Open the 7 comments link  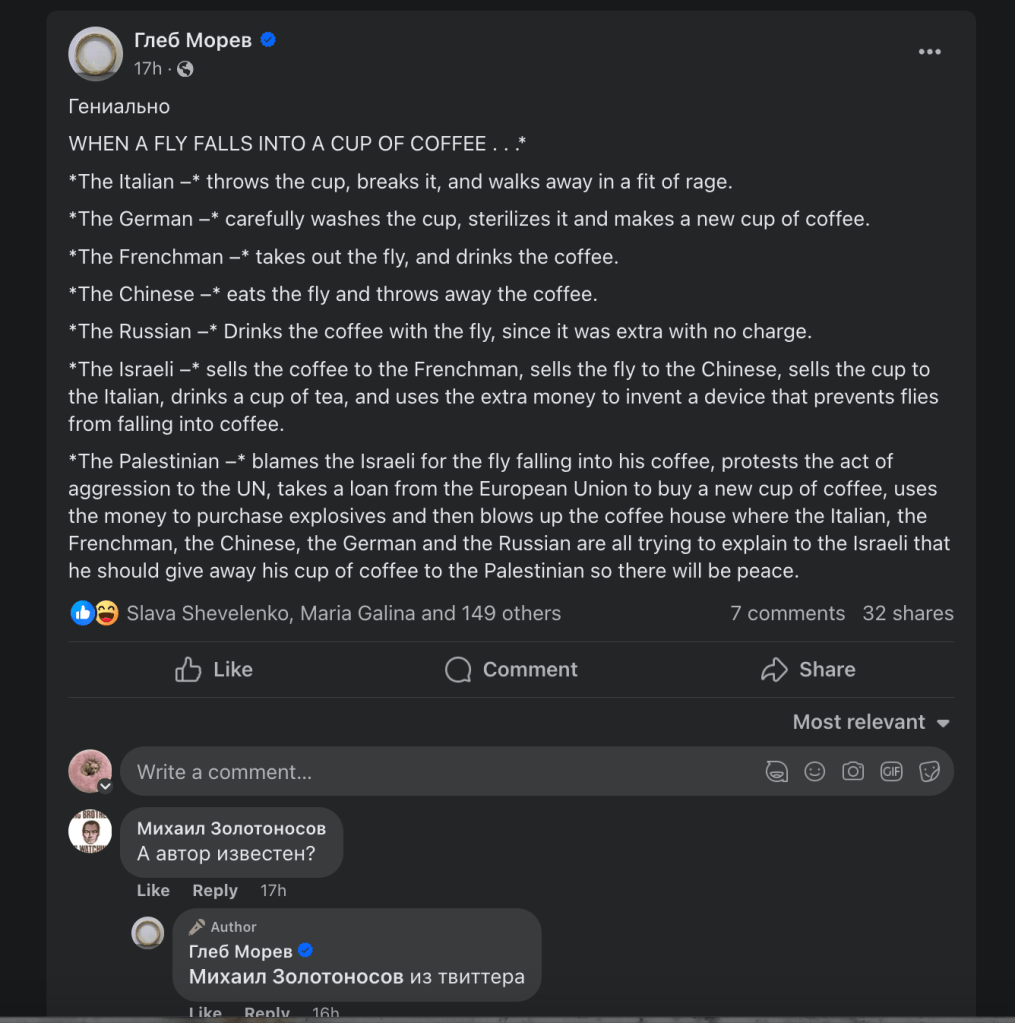tap(787, 613)
